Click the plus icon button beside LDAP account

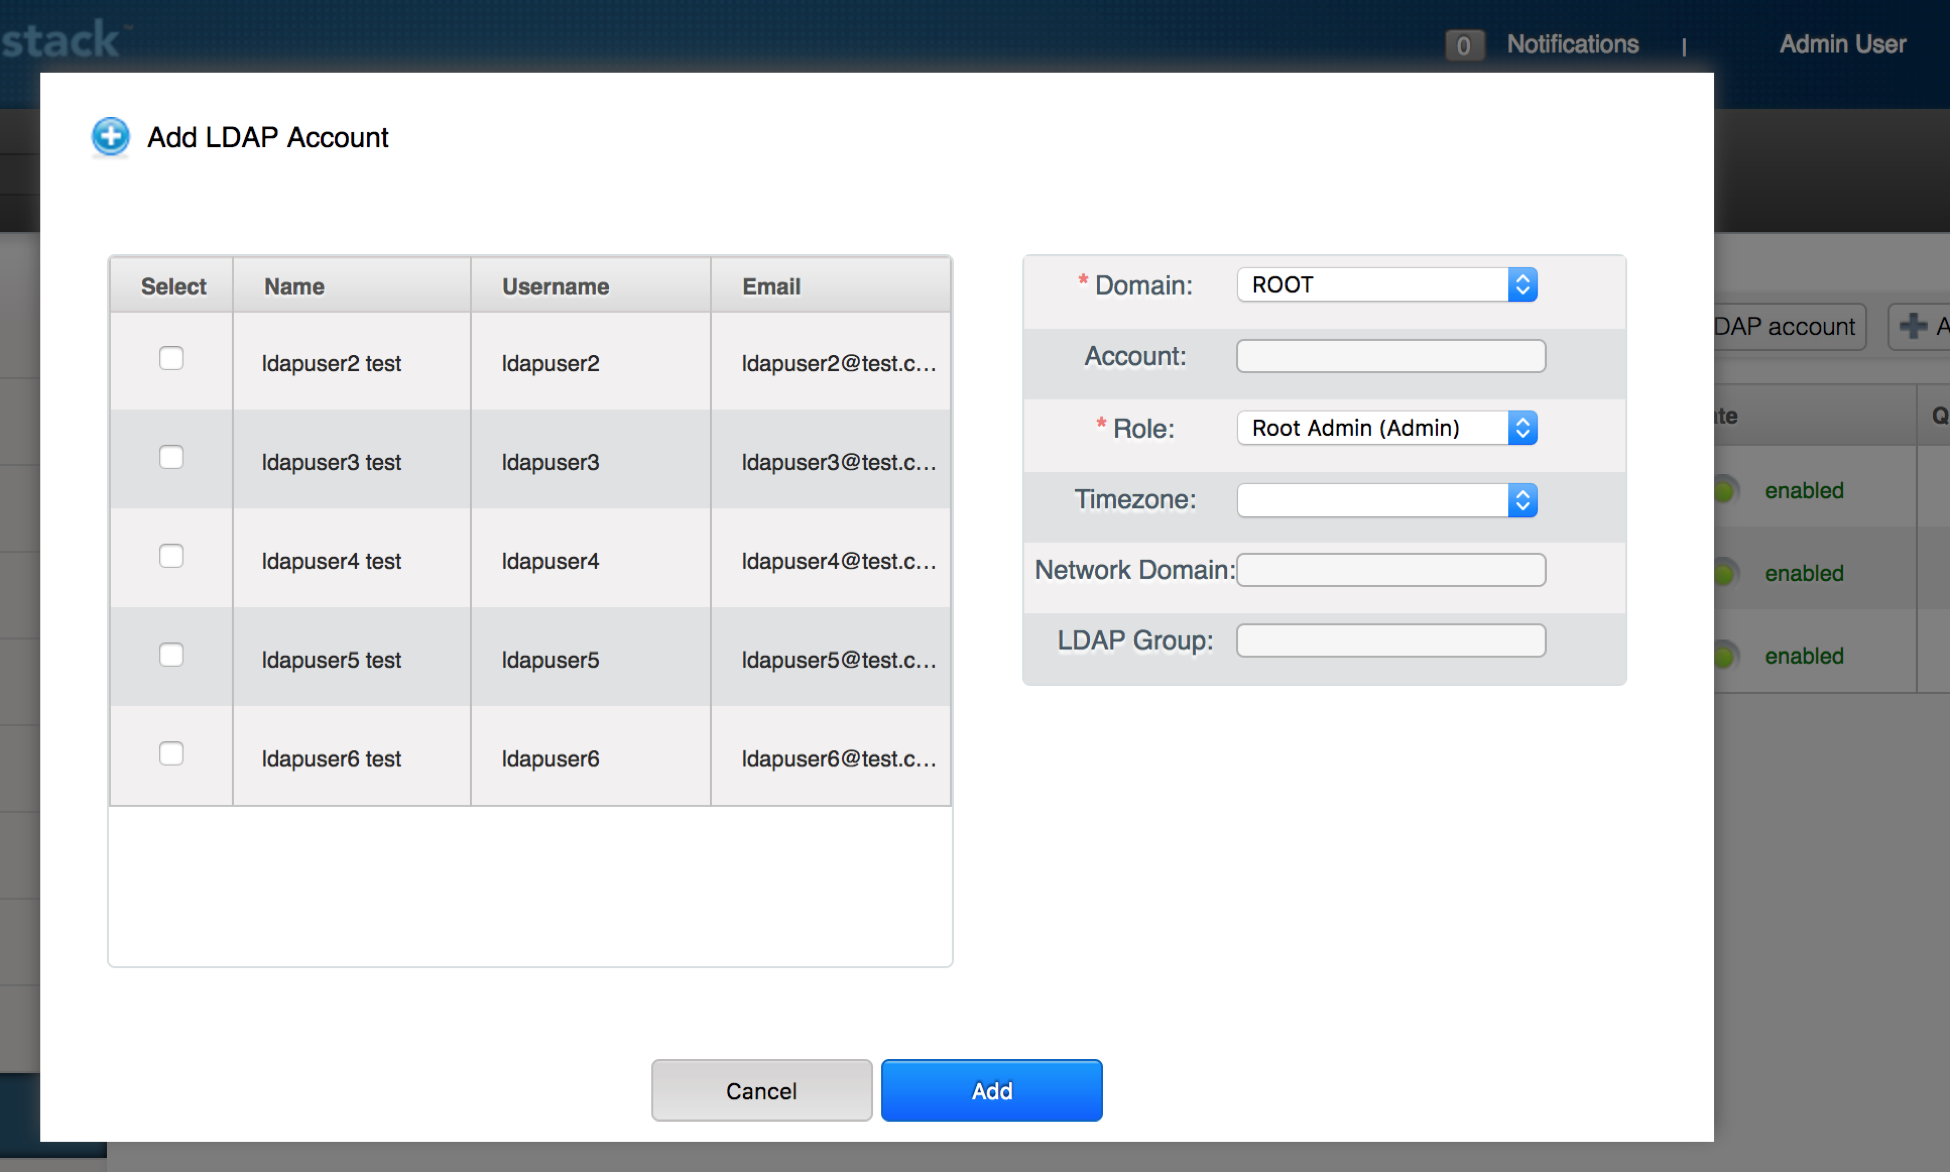pyautogui.click(x=1919, y=327)
